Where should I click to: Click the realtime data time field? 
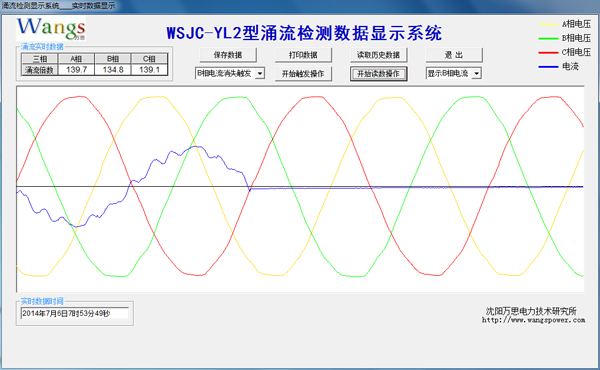tap(75, 313)
